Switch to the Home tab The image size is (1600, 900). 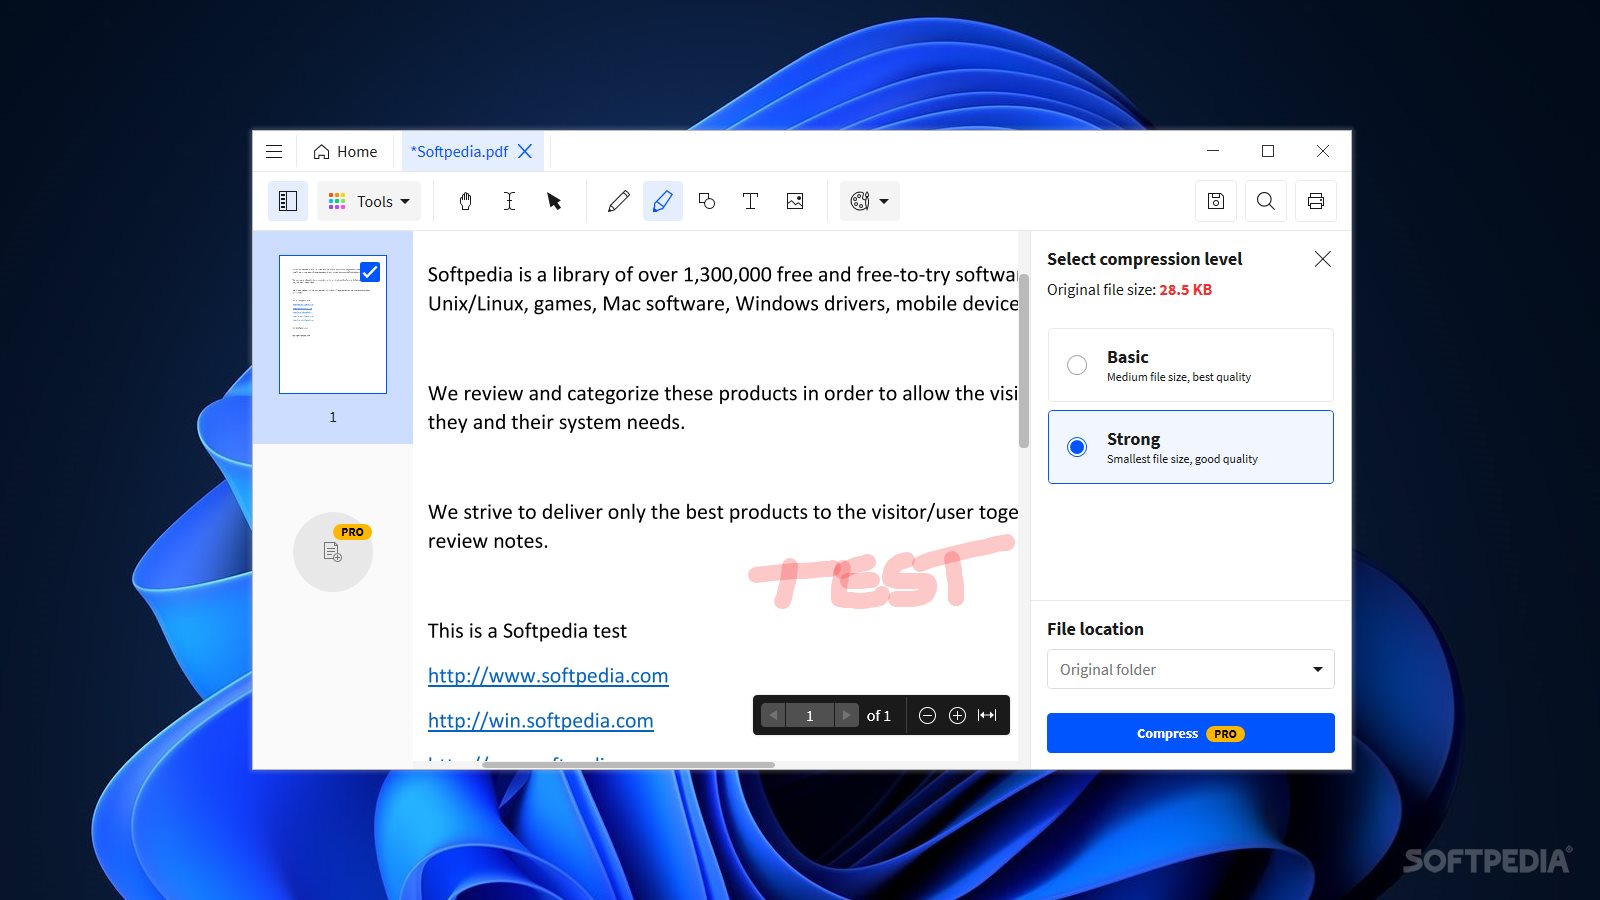(x=346, y=152)
